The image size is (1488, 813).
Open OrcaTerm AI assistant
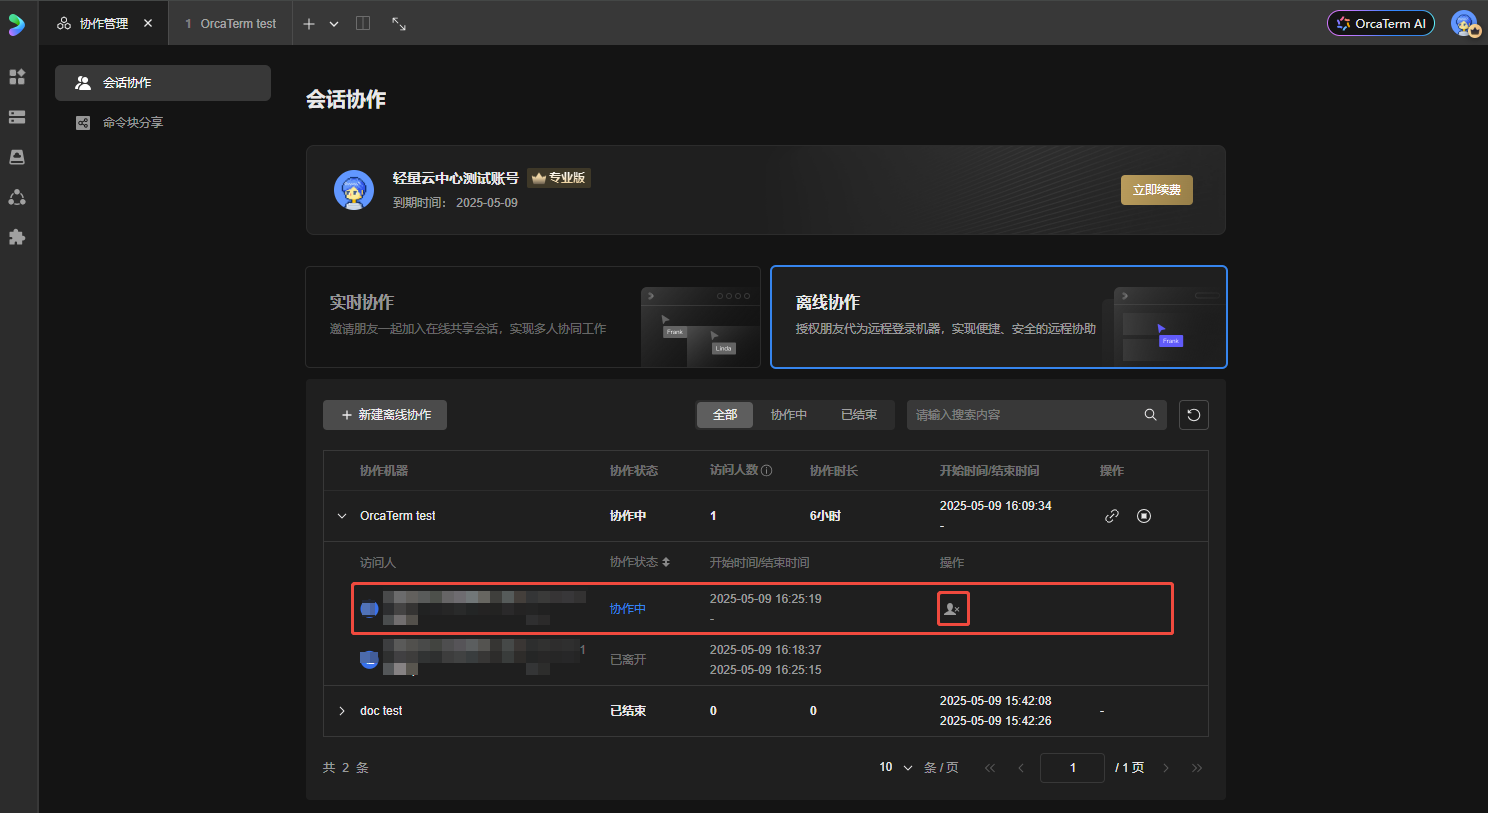tap(1381, 23)
